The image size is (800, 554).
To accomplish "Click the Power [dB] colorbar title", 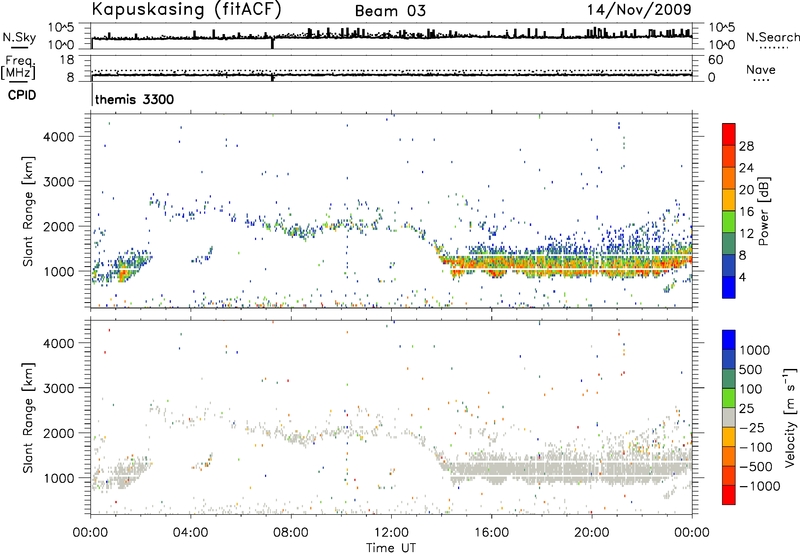I will click(764, 211).
